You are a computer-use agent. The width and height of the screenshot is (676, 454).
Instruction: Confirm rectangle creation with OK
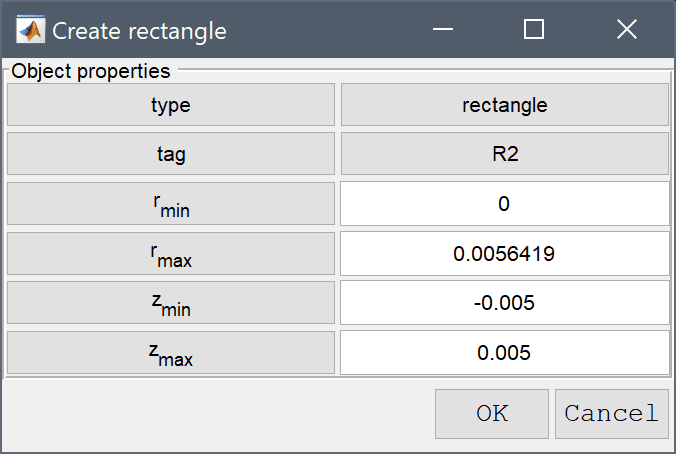tap(491, 414)
